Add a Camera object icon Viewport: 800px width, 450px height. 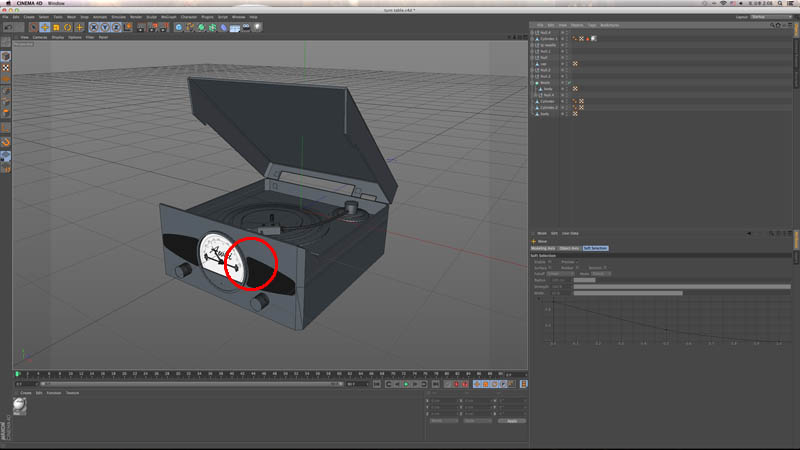pos(246,28)
